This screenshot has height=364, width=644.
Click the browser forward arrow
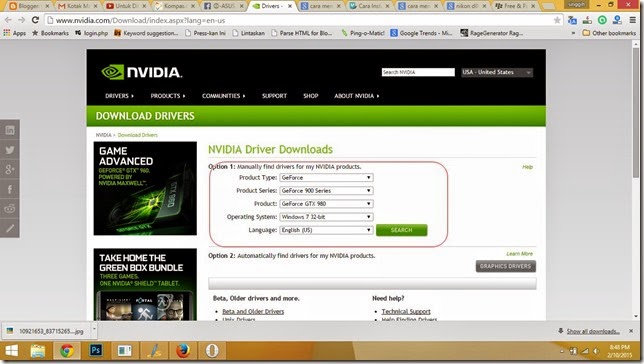click(21, 20)
